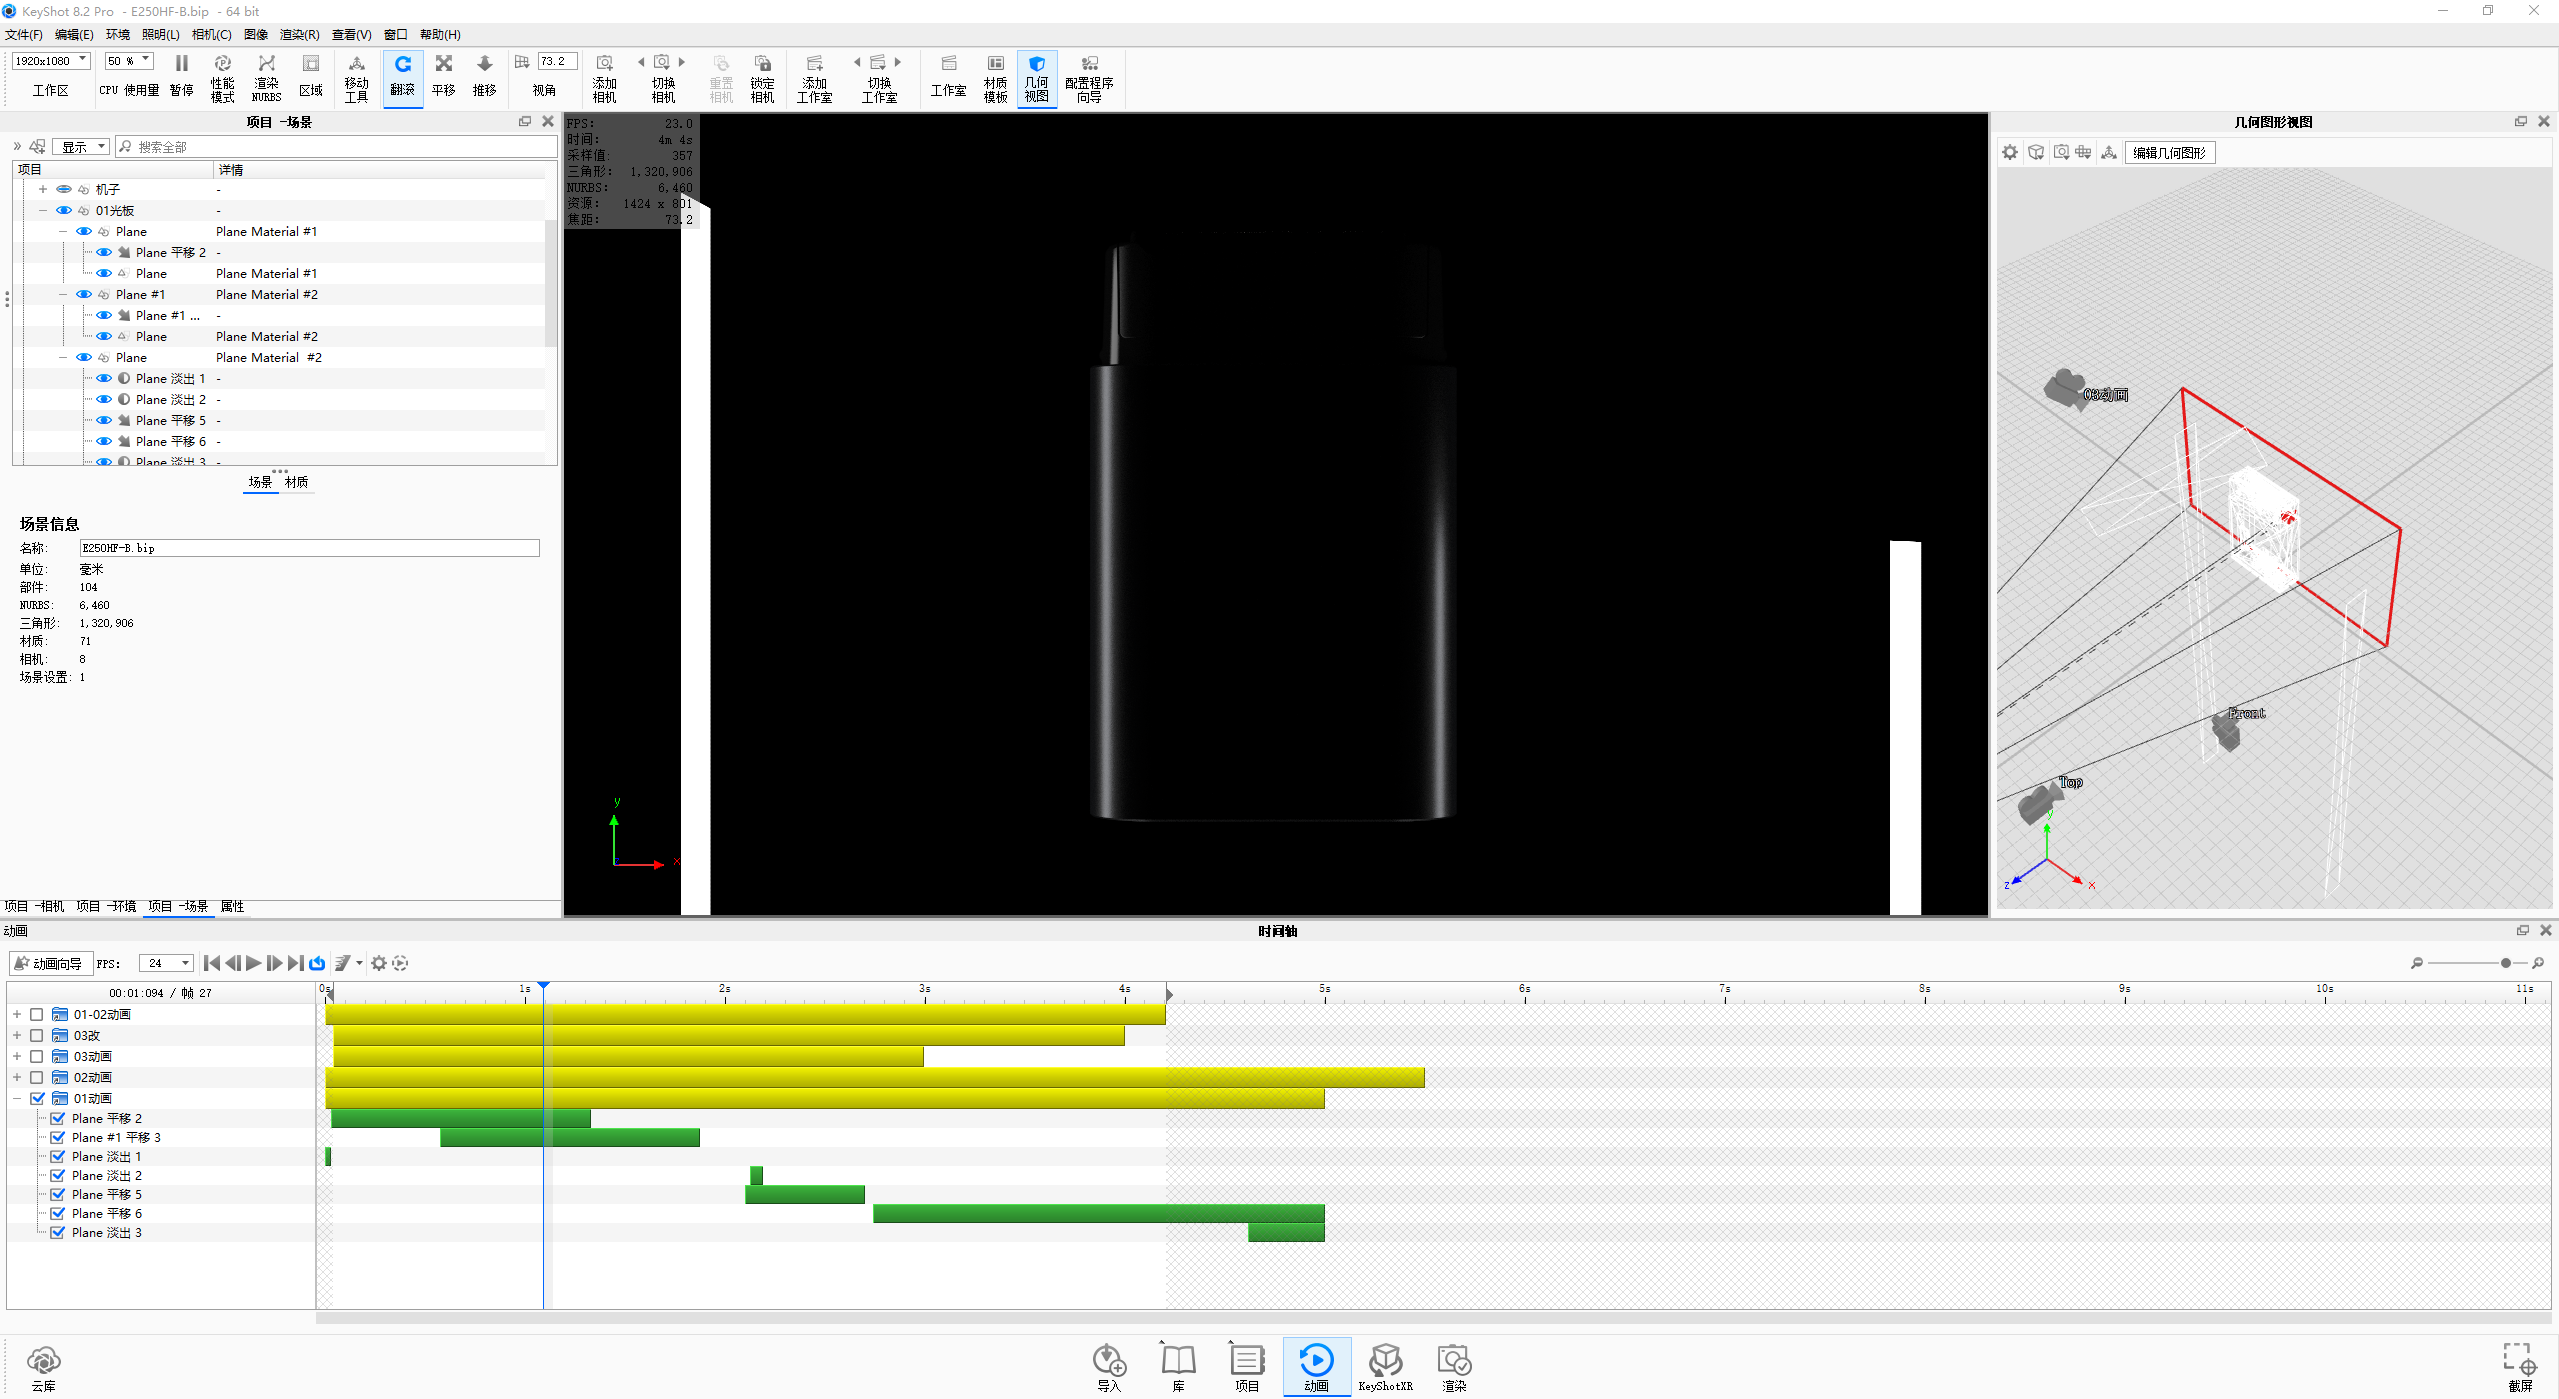Enable the 03改 animation folder checkbox
Viewport: 2559px width, 1399px height.
click(37, 1036)
